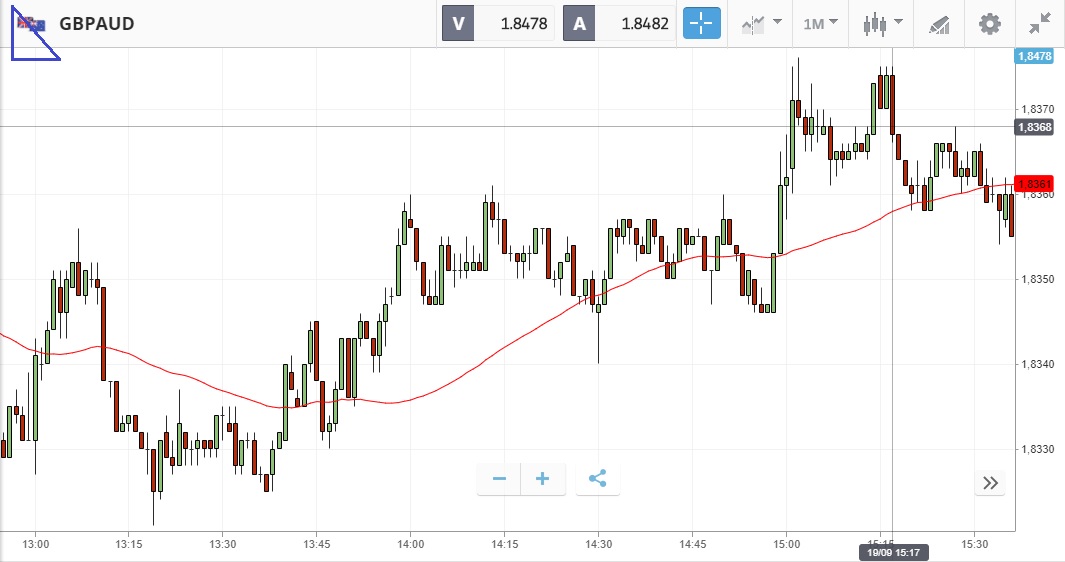Open chart settings gear
Screen dimensions: 1065x562
[x=989, y=23]
